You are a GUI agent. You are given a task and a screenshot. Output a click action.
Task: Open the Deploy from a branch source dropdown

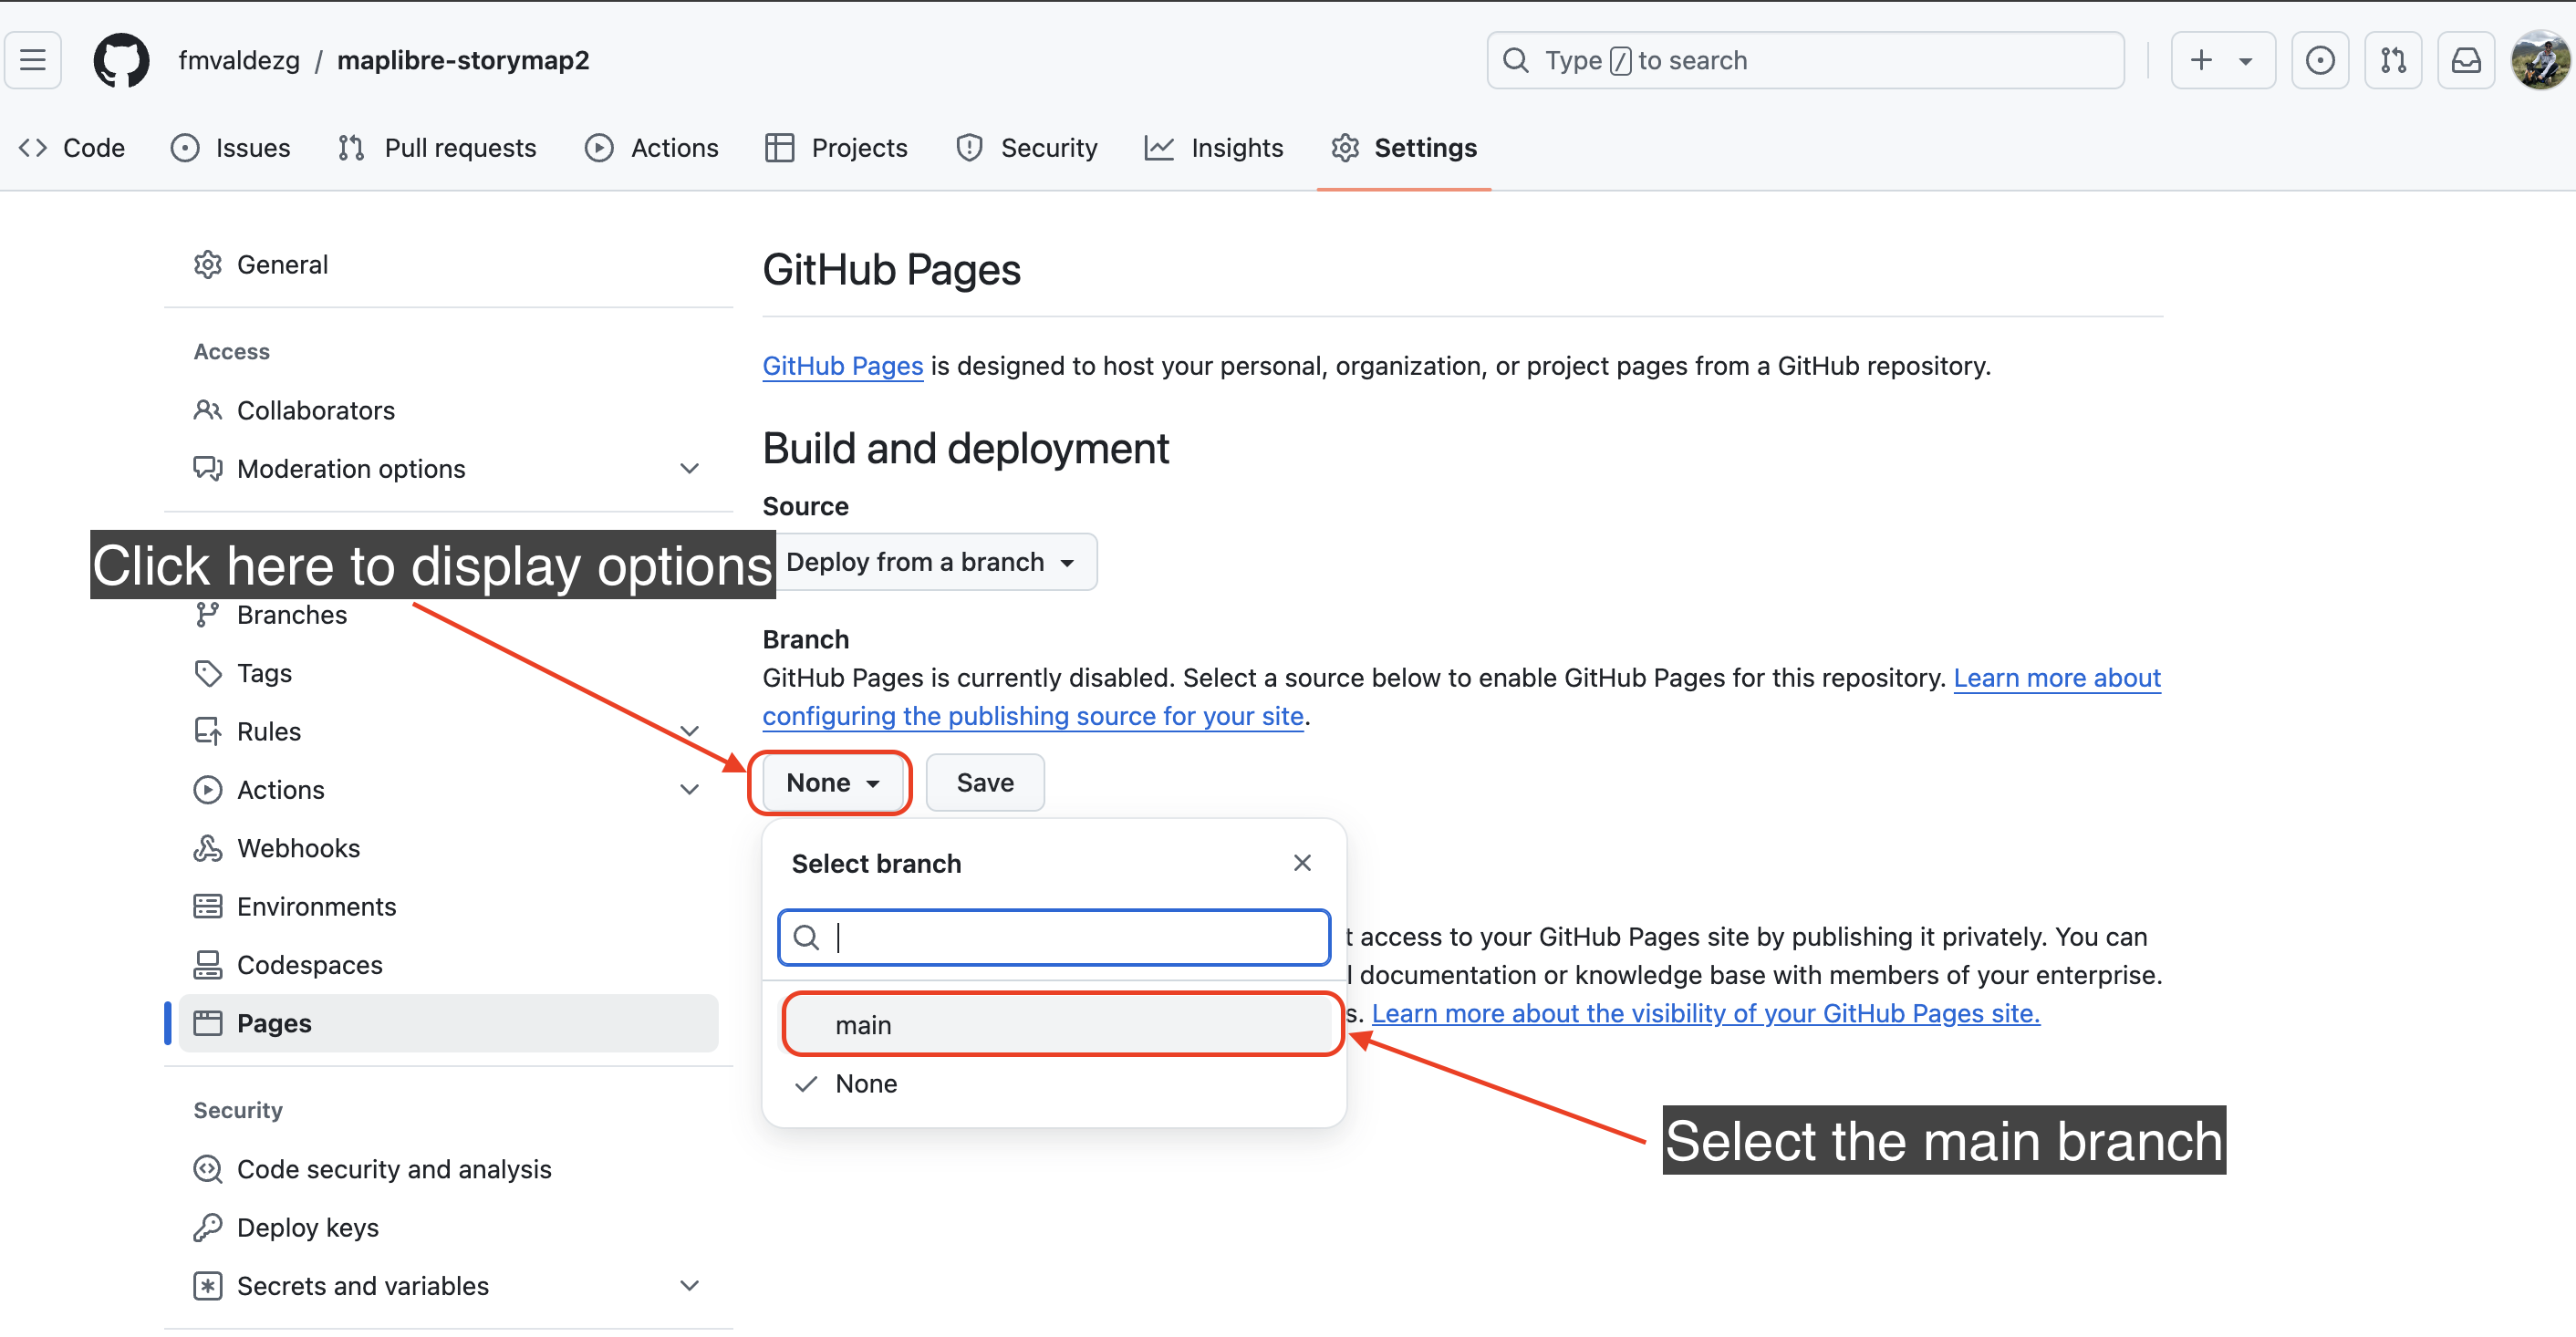(x=937, y=561)
